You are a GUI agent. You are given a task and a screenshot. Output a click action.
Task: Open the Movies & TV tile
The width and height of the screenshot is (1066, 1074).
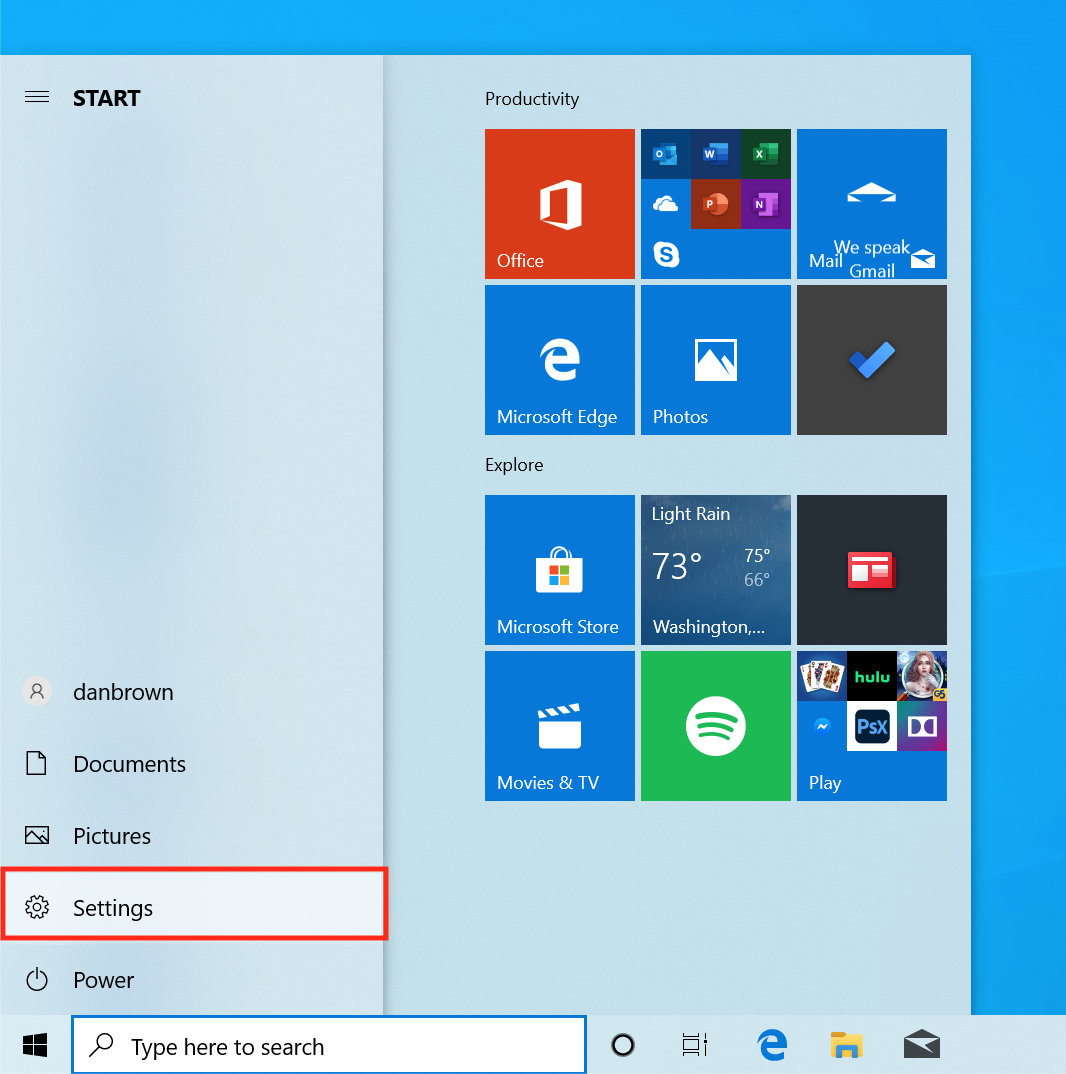pos(559,726)
